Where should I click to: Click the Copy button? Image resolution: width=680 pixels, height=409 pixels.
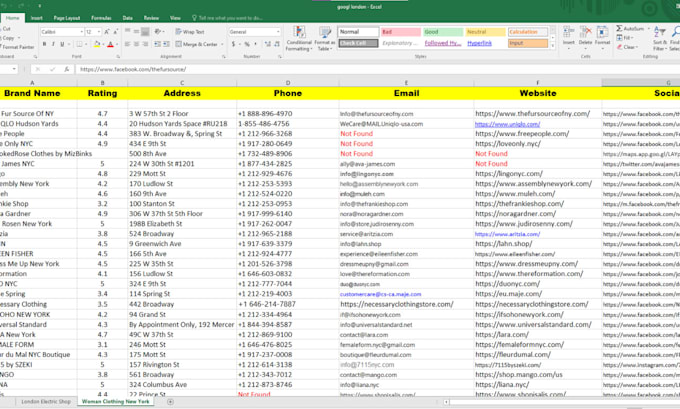click(8, 38)
